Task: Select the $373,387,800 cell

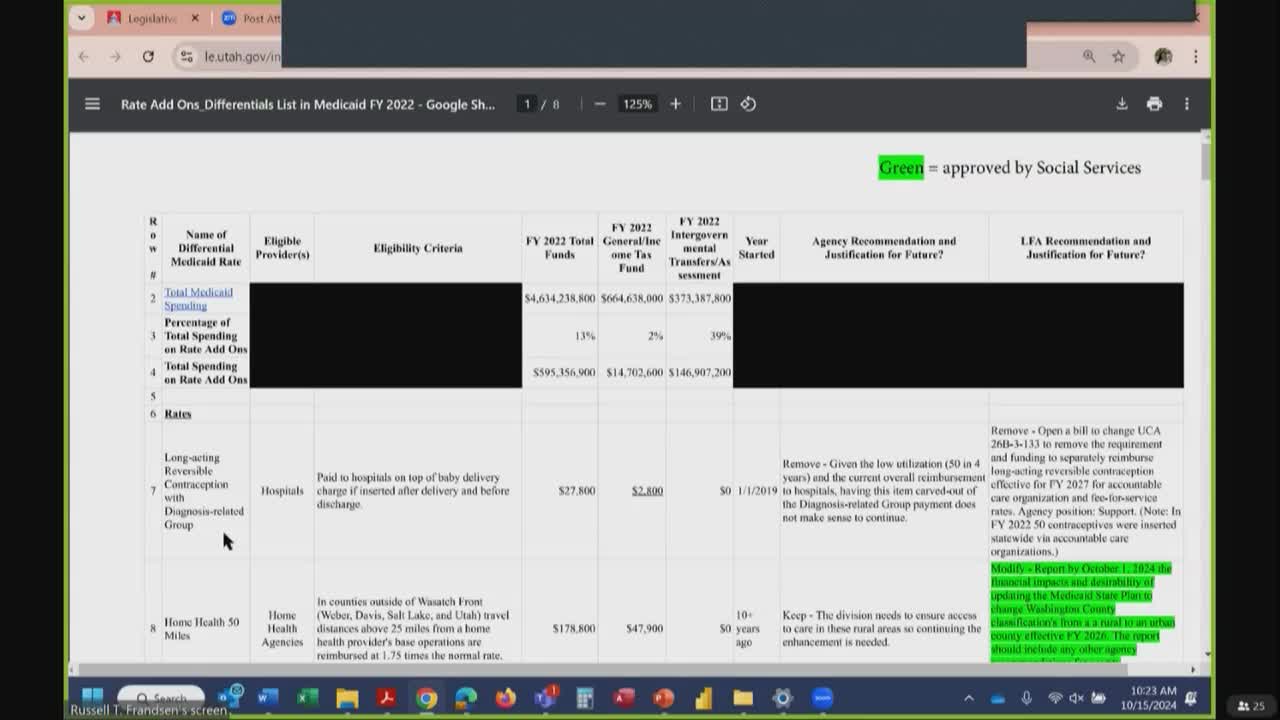Action: [x=699, y=298]
